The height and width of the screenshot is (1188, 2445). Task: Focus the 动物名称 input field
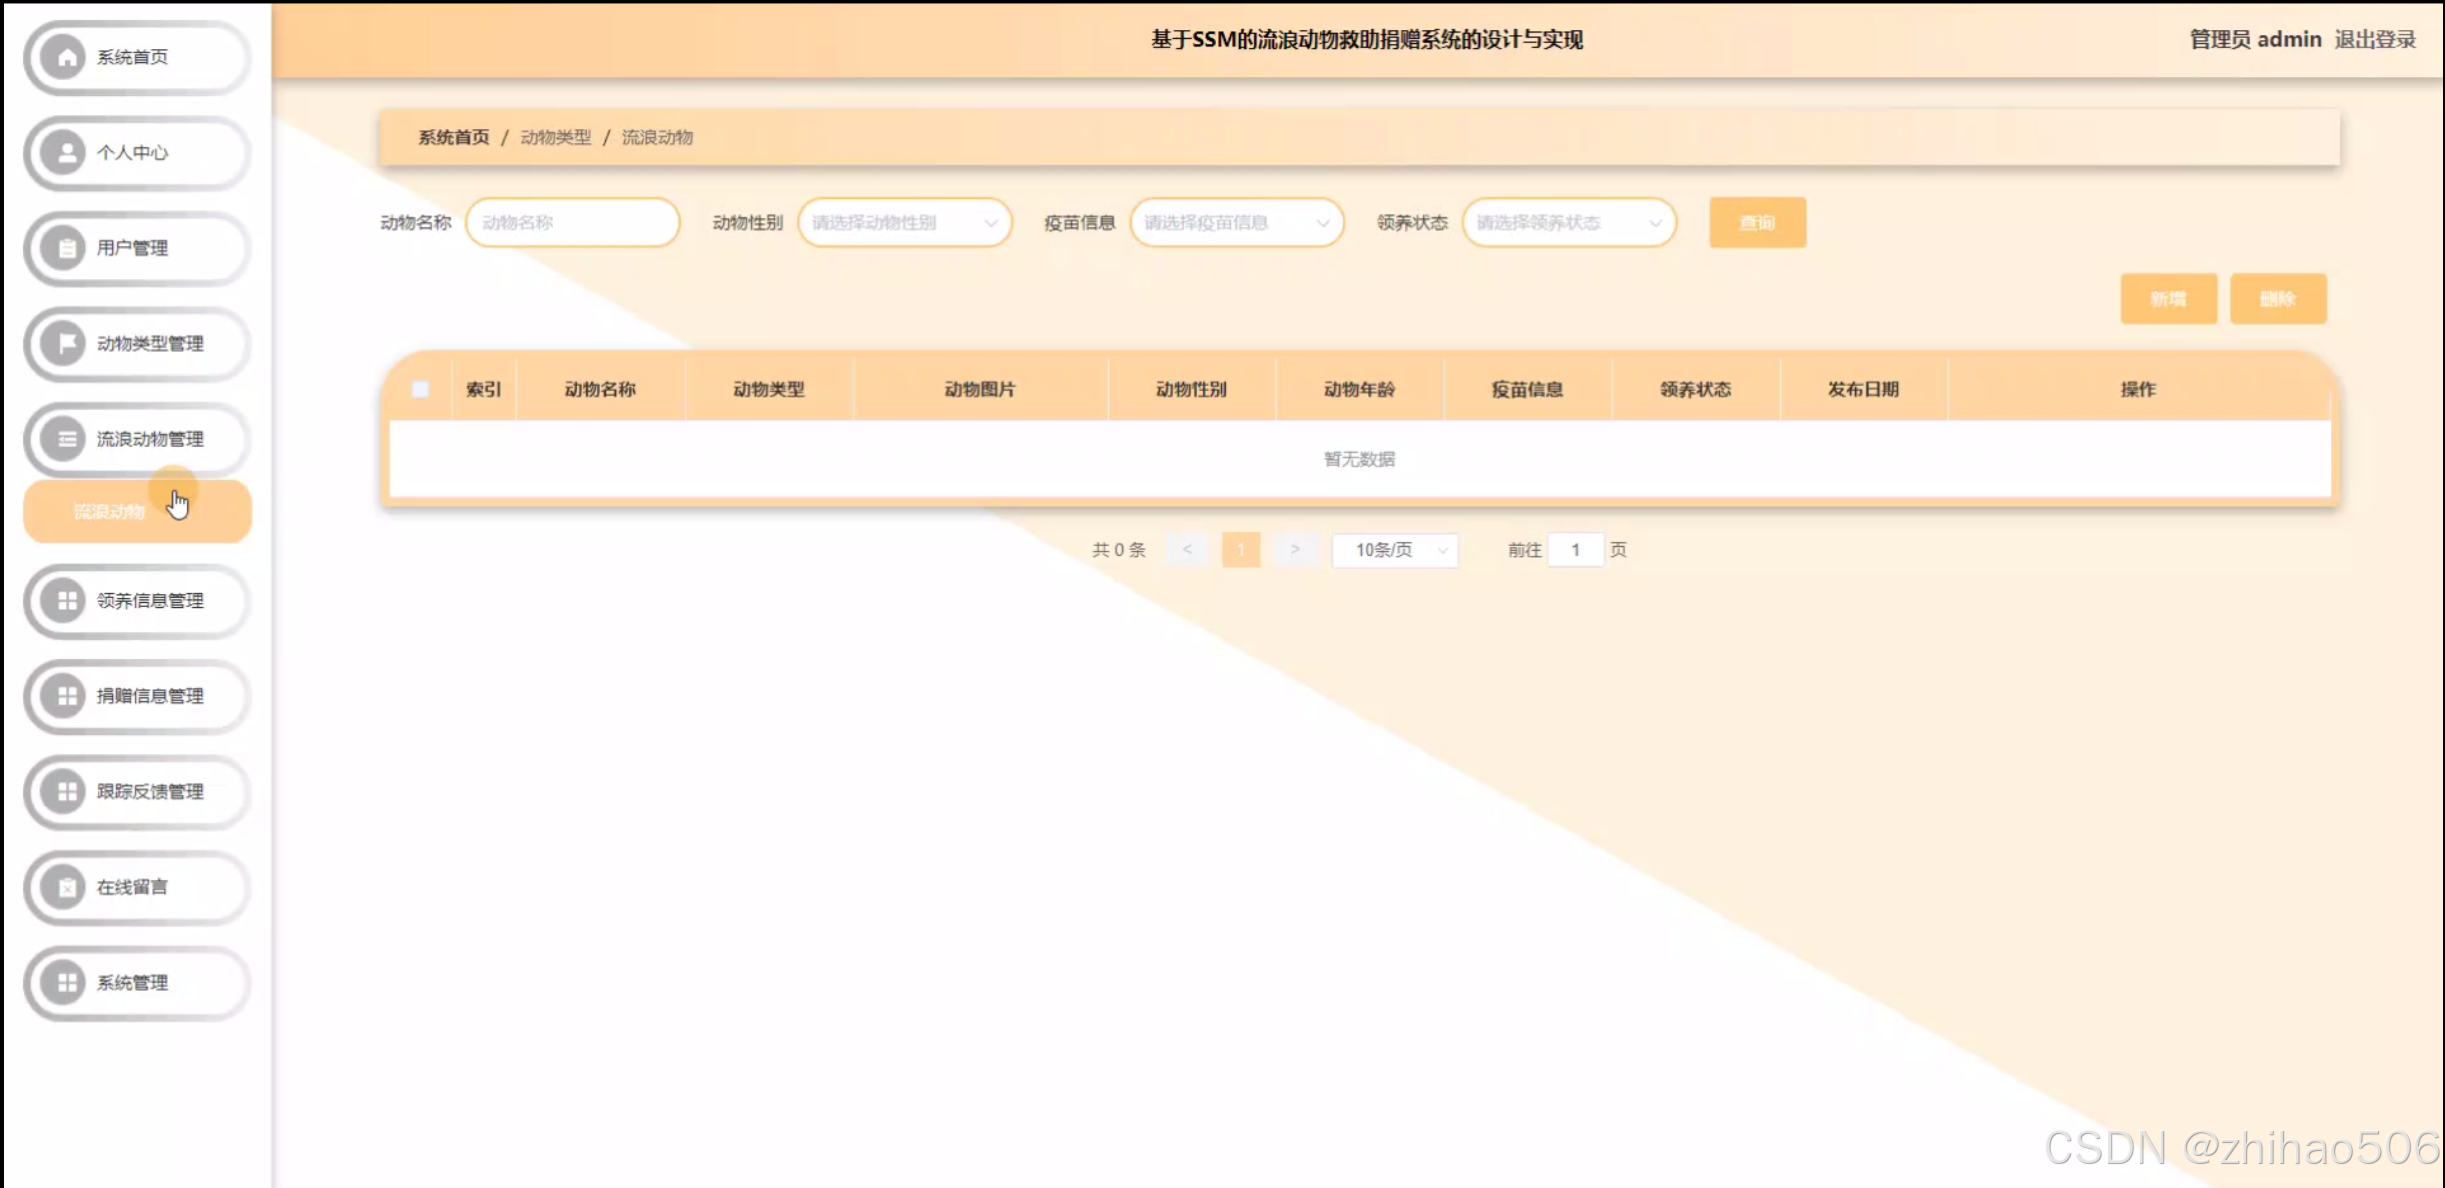point(572,223)
